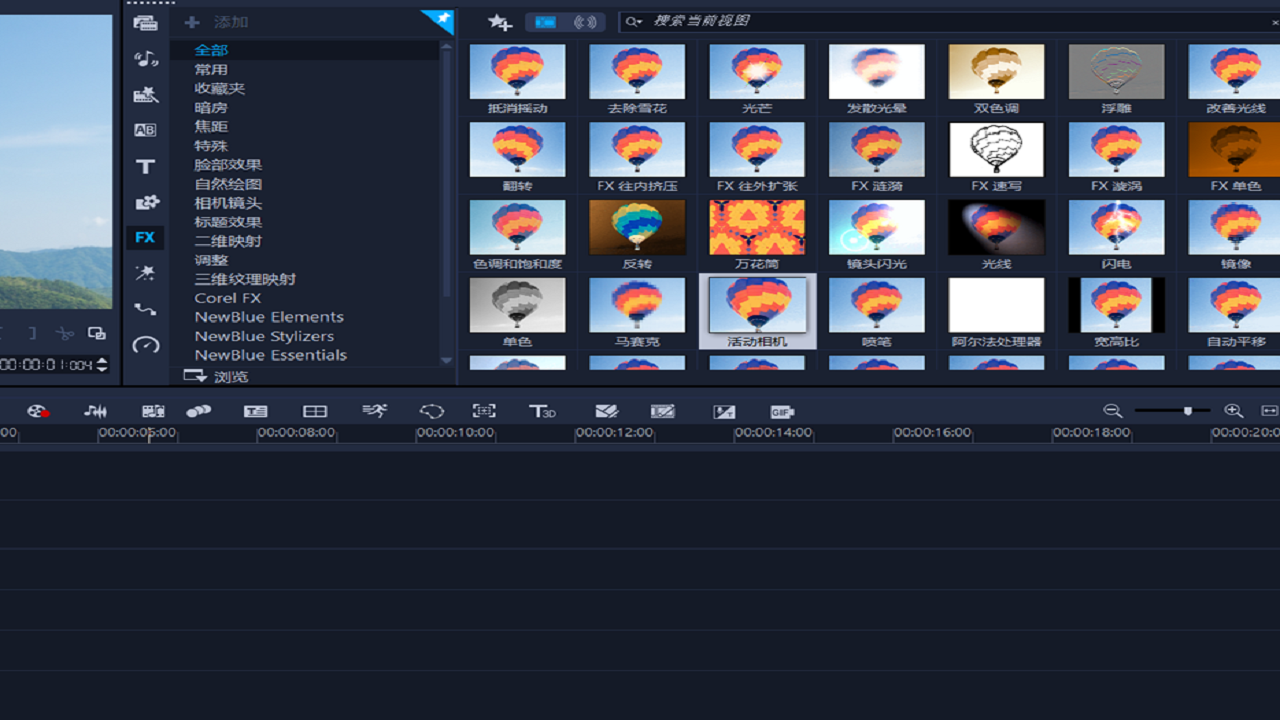Click the GIF creator icon

[782, 412]
